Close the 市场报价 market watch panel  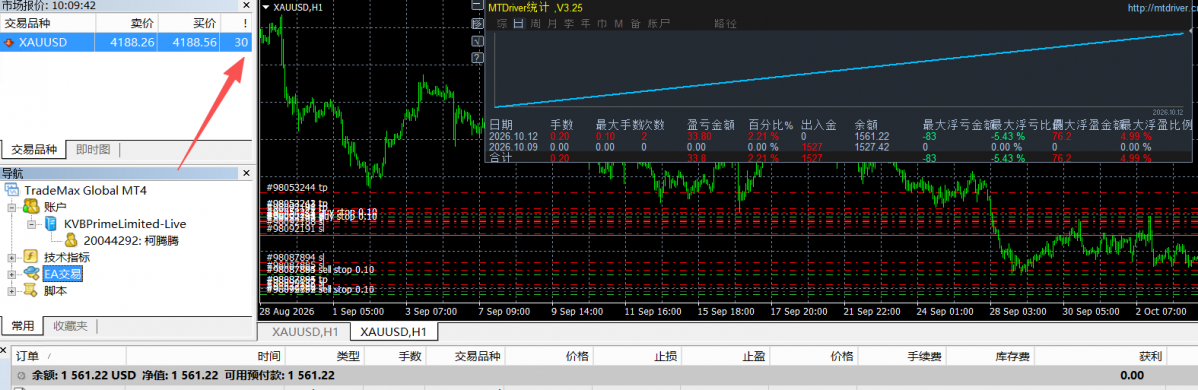[246, 5]
